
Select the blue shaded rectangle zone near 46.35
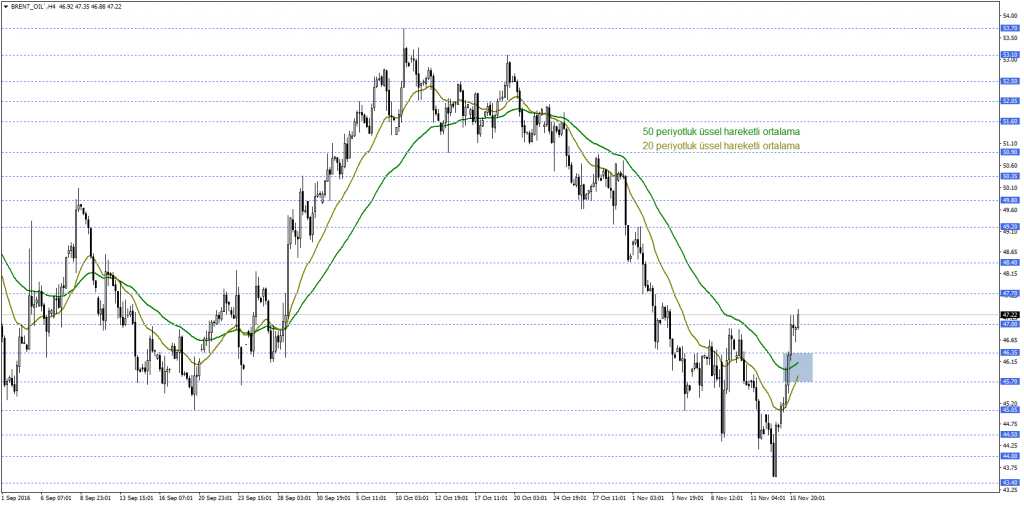tap(797, 367)
